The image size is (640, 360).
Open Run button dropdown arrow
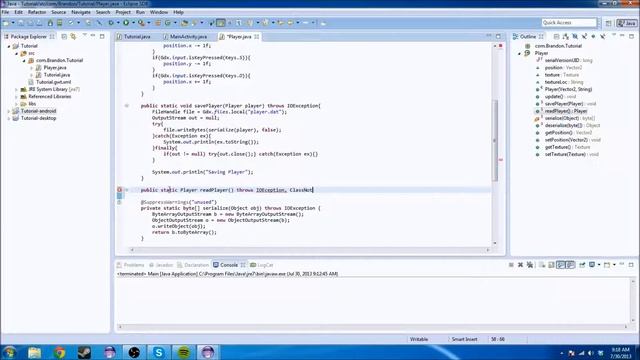(x=133, y=23)
